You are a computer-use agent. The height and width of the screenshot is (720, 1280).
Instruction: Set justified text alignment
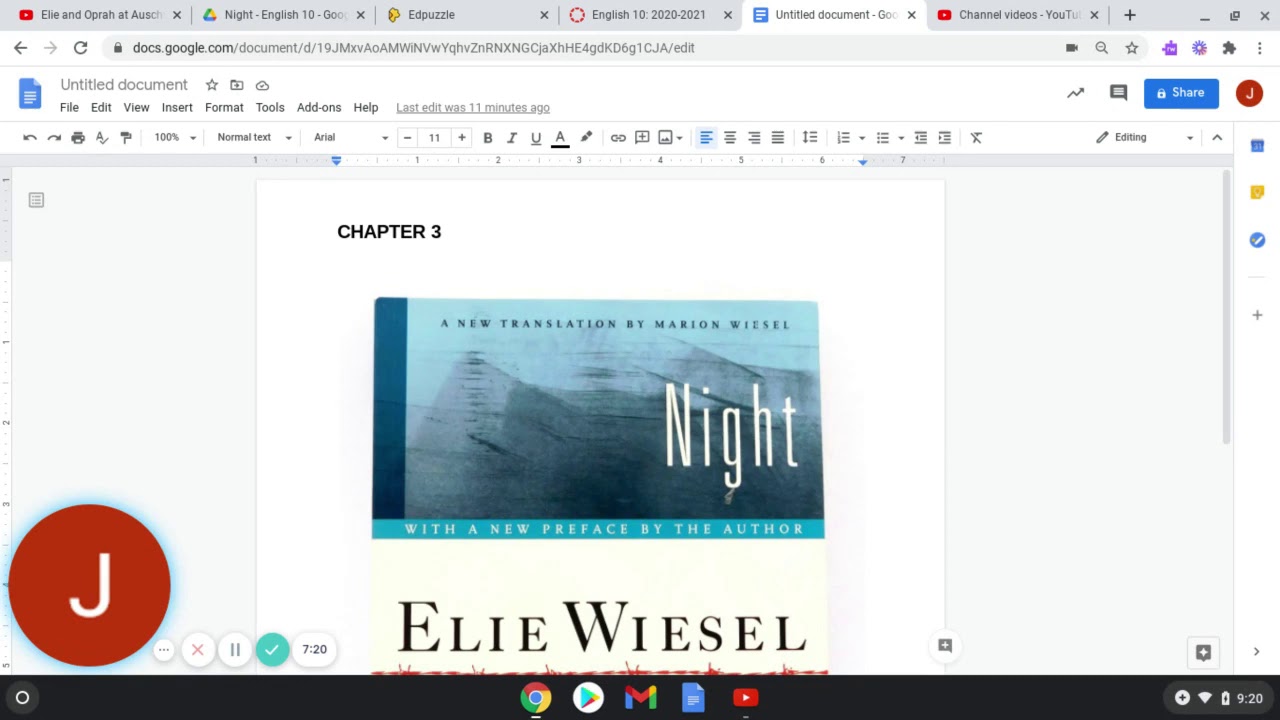click(778, 138)
